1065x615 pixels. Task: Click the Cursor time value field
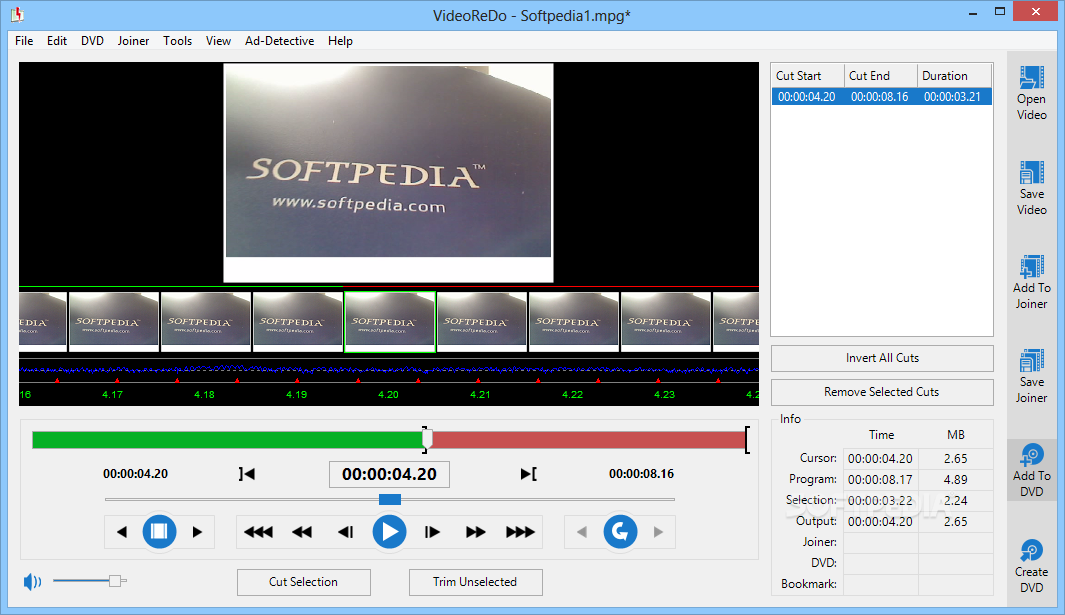pyautogui.click(x=880, y=459)
